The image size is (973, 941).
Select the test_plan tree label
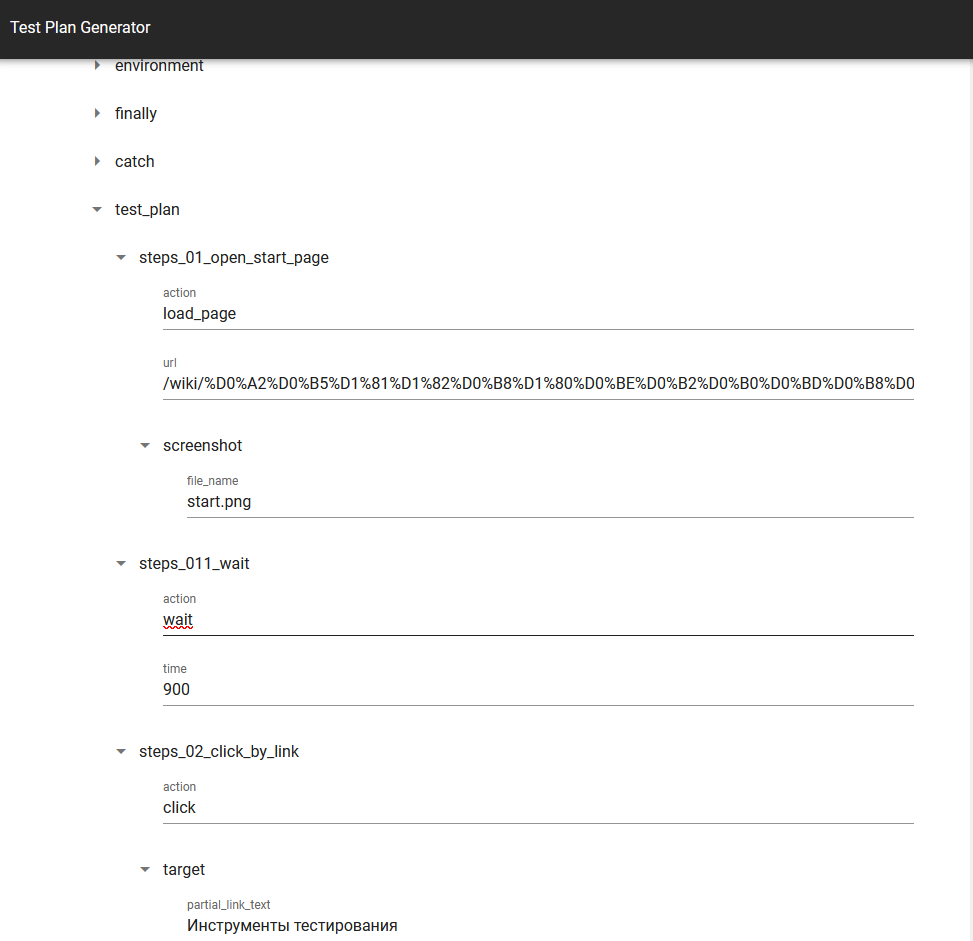coord(147,210)
